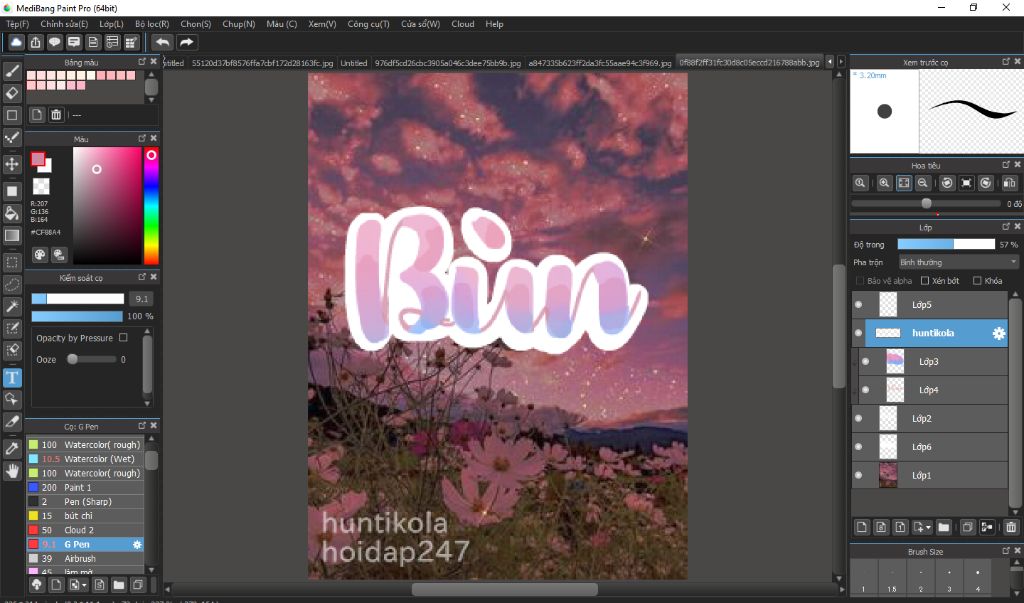This screenshot has width=1024, height=603.
Task: Hide the Lớp4 layer
Action: [x=866, y=390]
